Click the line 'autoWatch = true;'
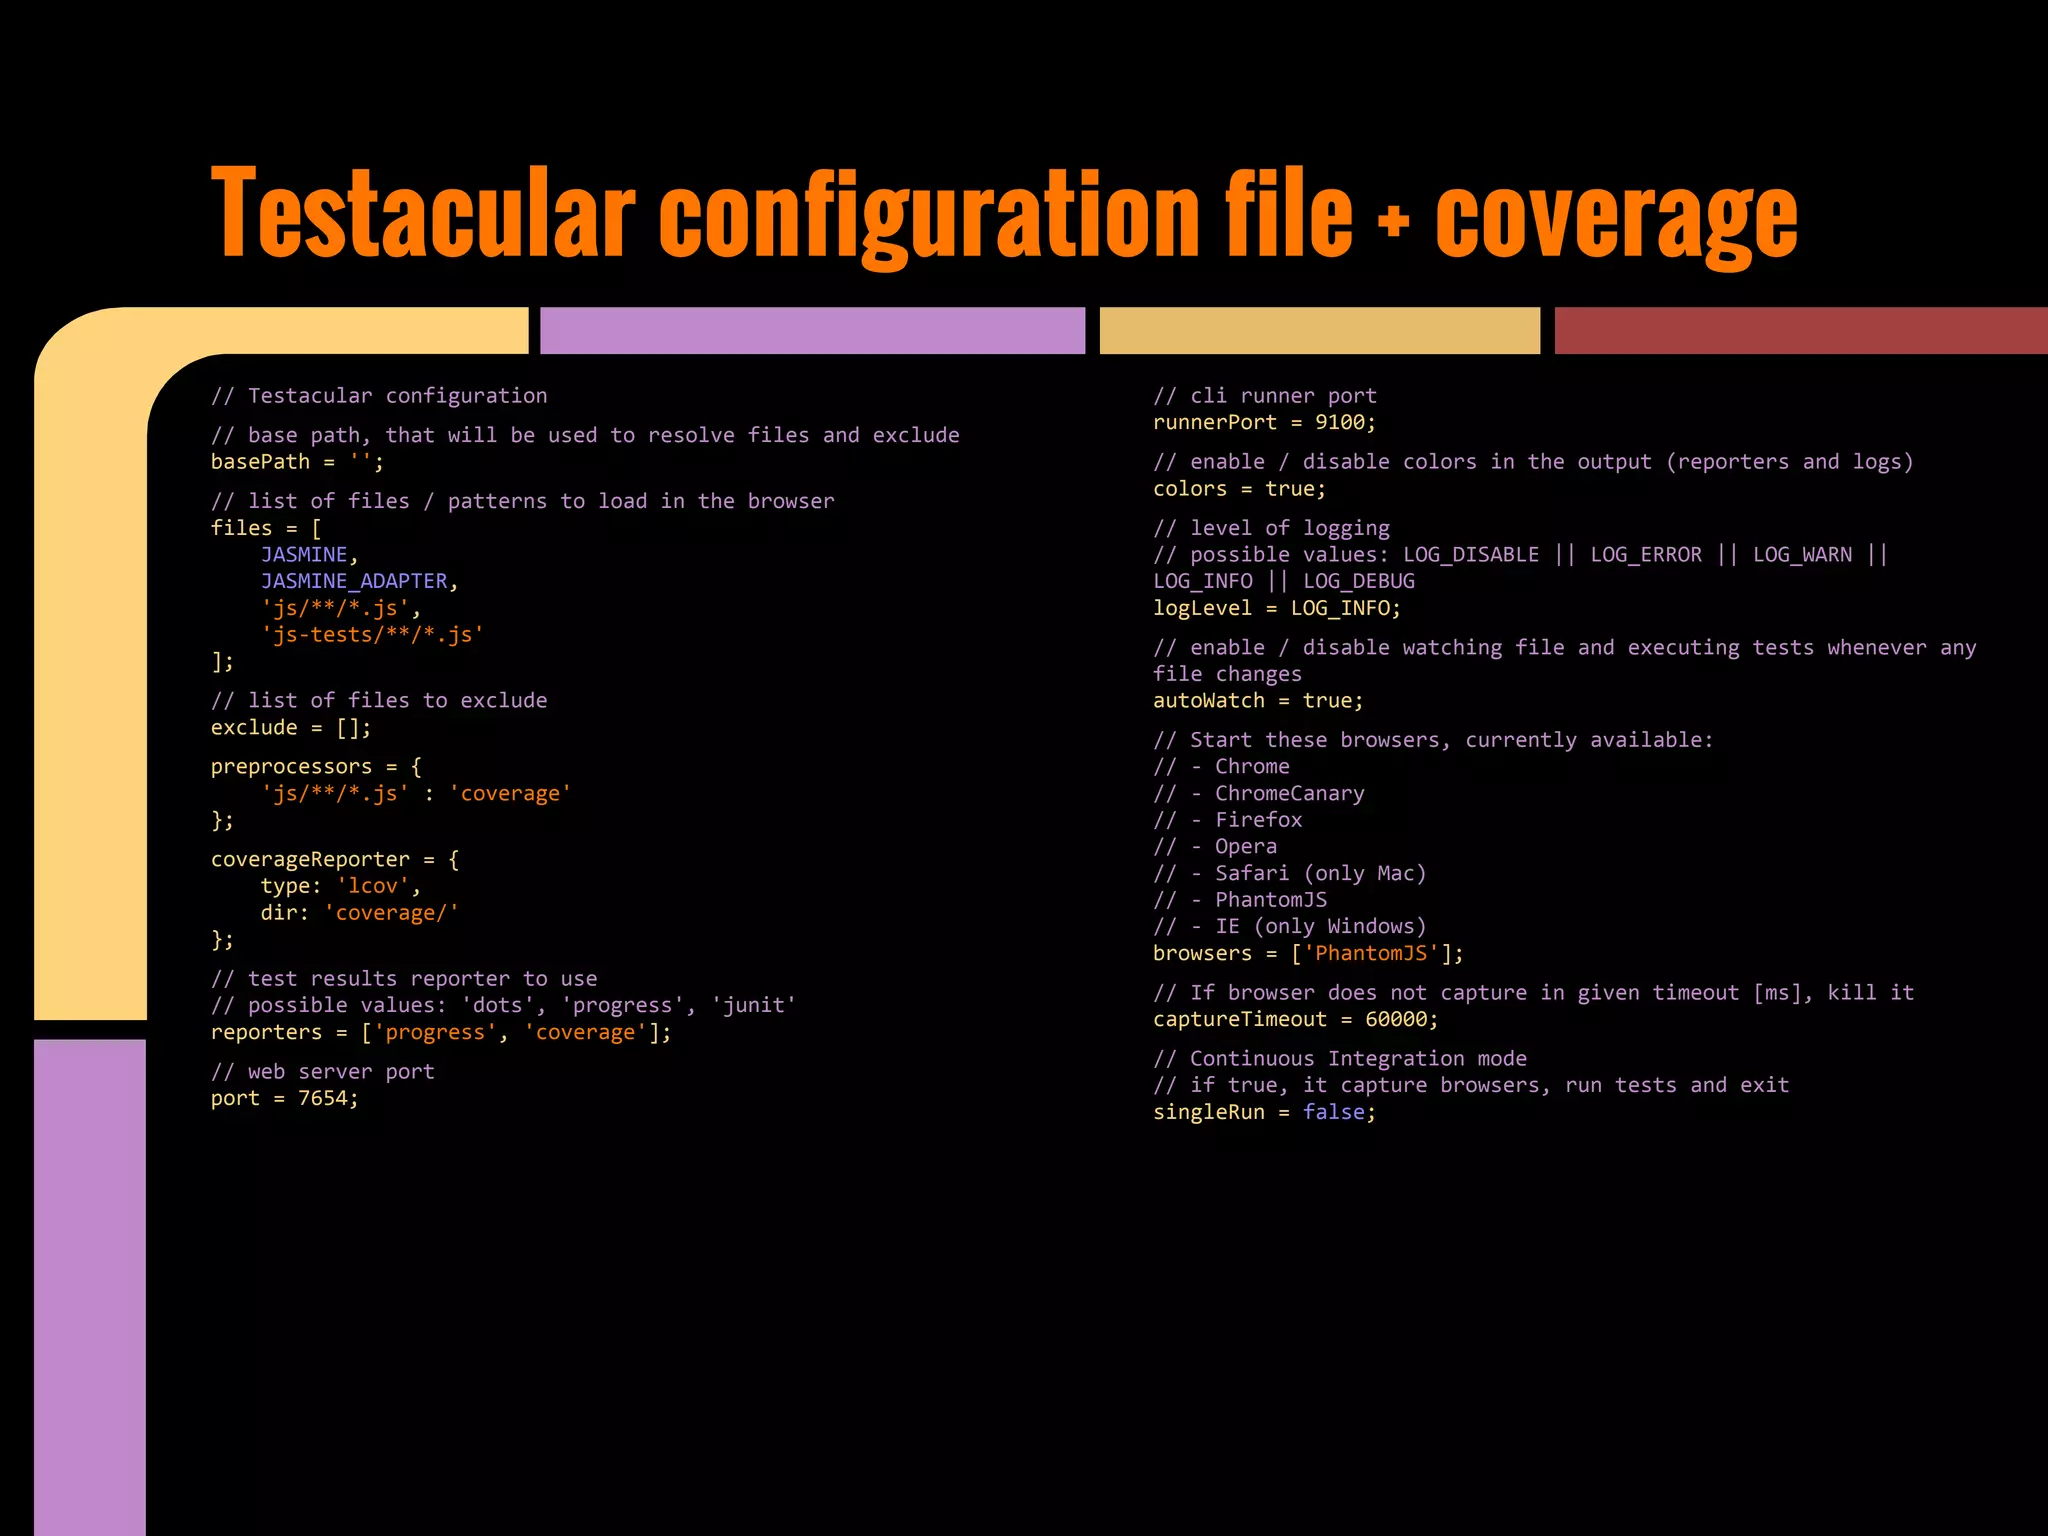 [1258, 701]
